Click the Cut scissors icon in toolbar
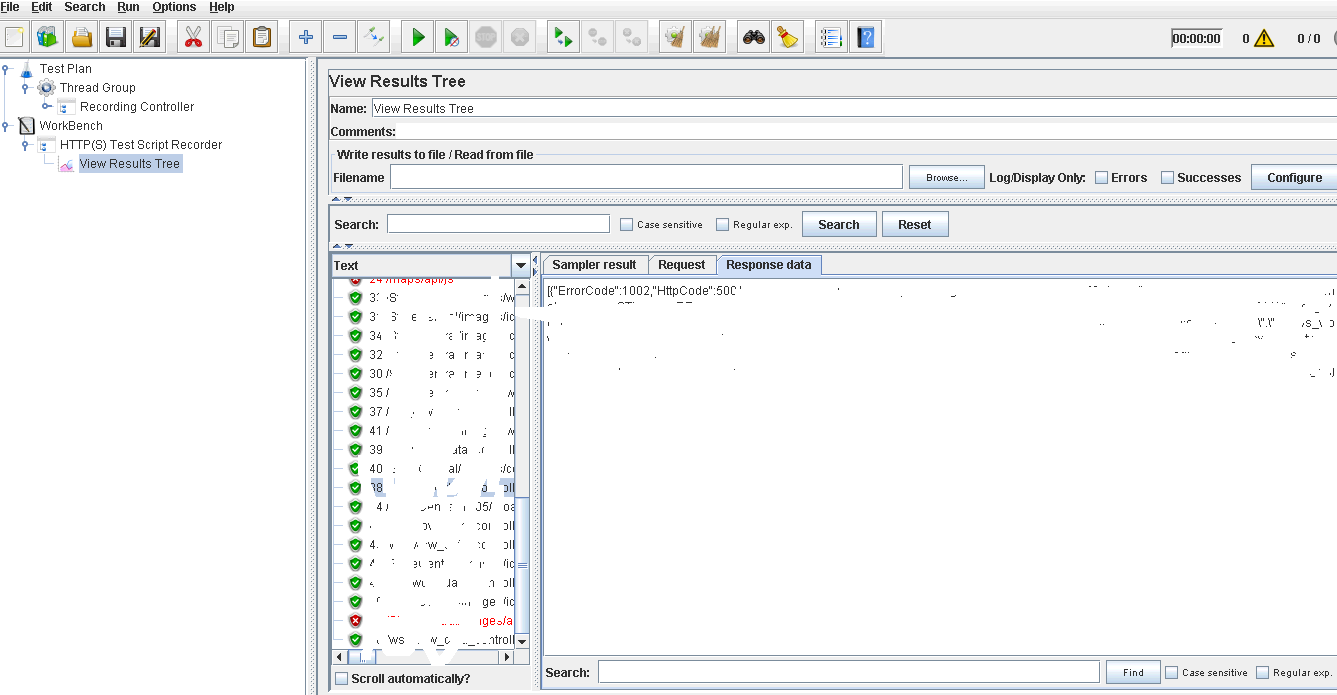This screenshot has width=1337, height=695. click(193, 38)
